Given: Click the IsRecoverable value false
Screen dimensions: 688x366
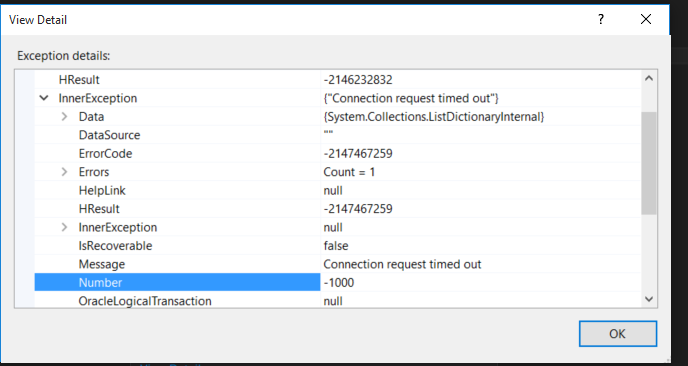Looking at the screenshot, I should 336,246.
